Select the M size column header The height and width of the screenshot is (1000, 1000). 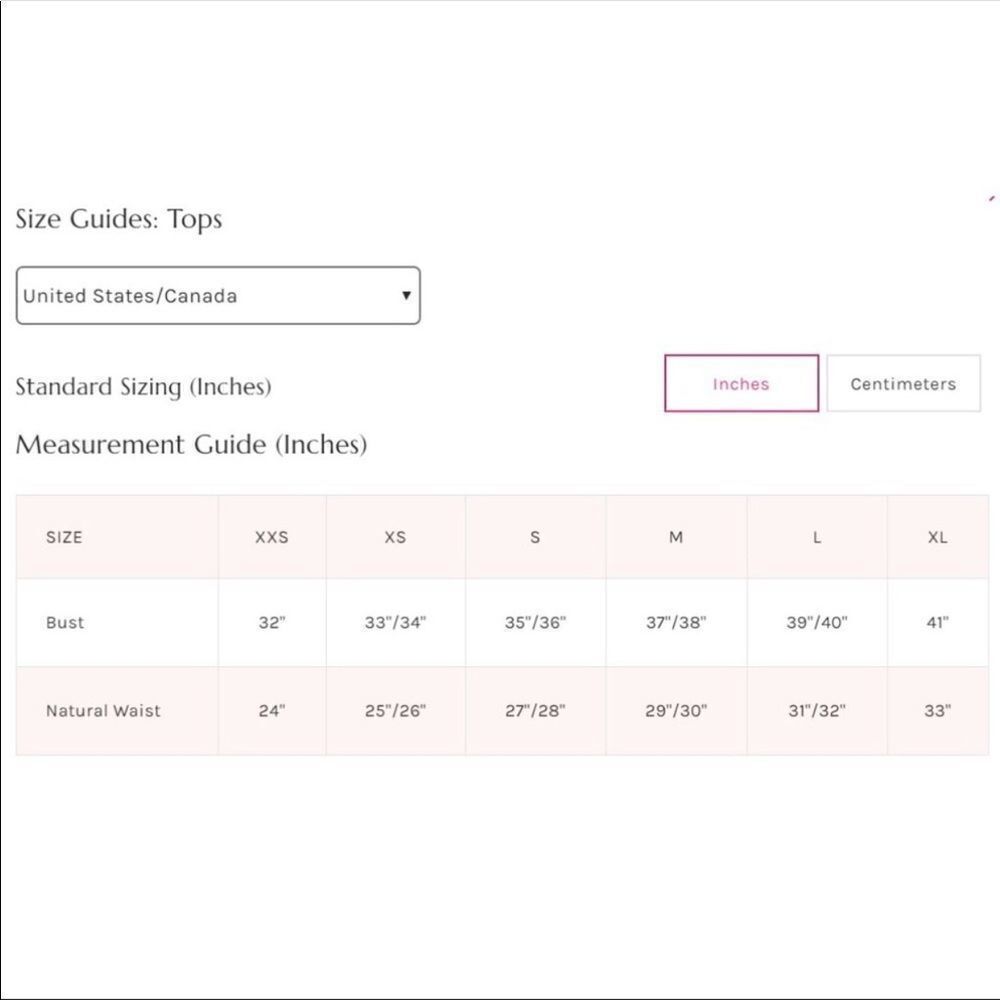coord(676,537)
